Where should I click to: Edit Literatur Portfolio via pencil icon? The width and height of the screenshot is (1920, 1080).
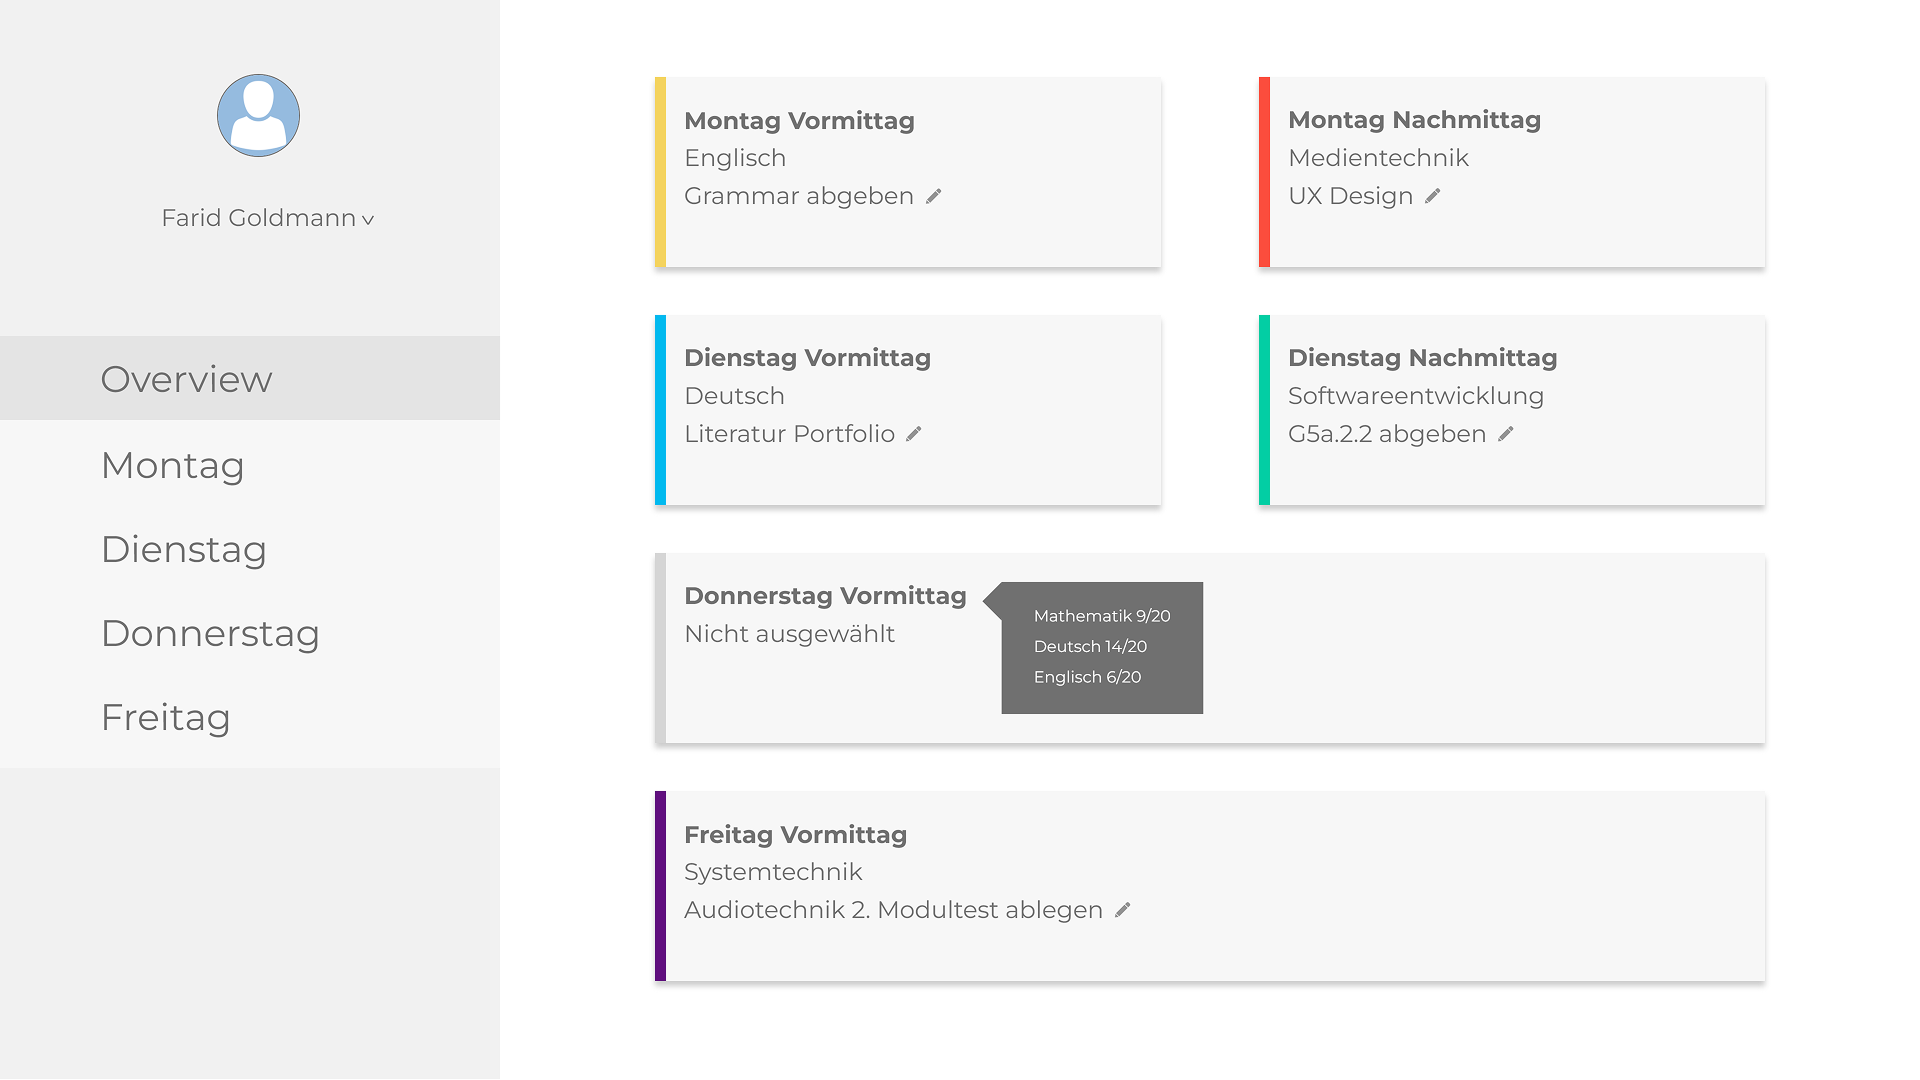click(913, 434)
